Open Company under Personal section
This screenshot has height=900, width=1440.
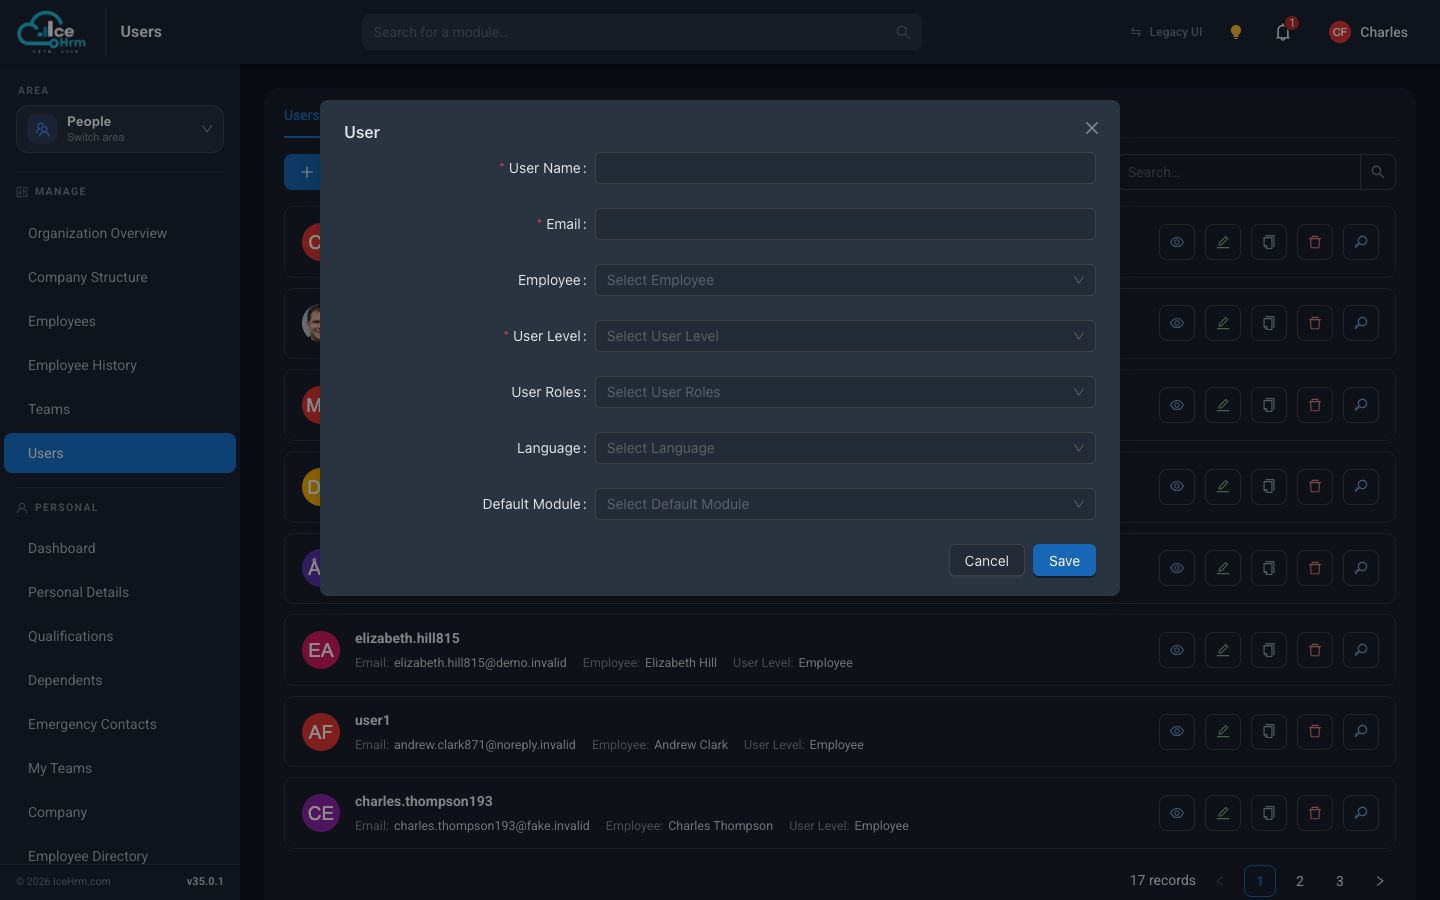tap(120, 812)
